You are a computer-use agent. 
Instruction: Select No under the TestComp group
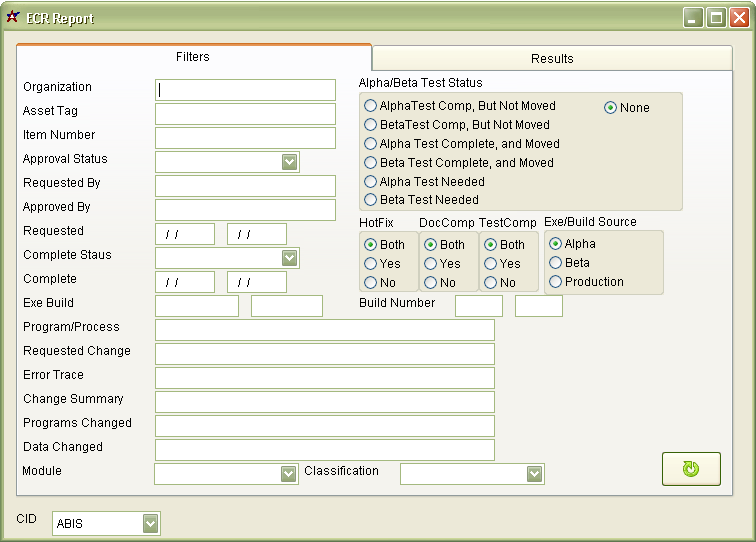(x=491, y=283)
